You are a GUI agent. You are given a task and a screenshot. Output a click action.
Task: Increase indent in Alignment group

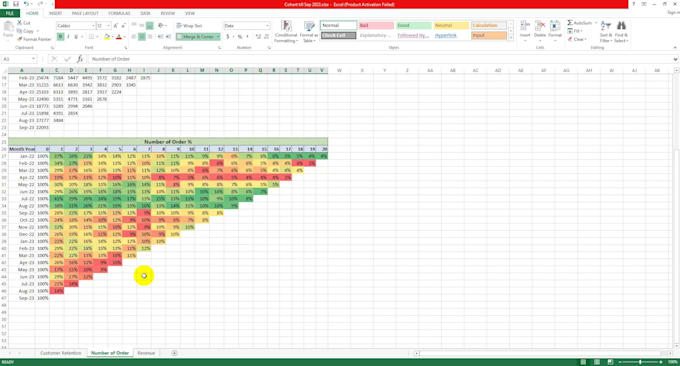coord(168,37)
